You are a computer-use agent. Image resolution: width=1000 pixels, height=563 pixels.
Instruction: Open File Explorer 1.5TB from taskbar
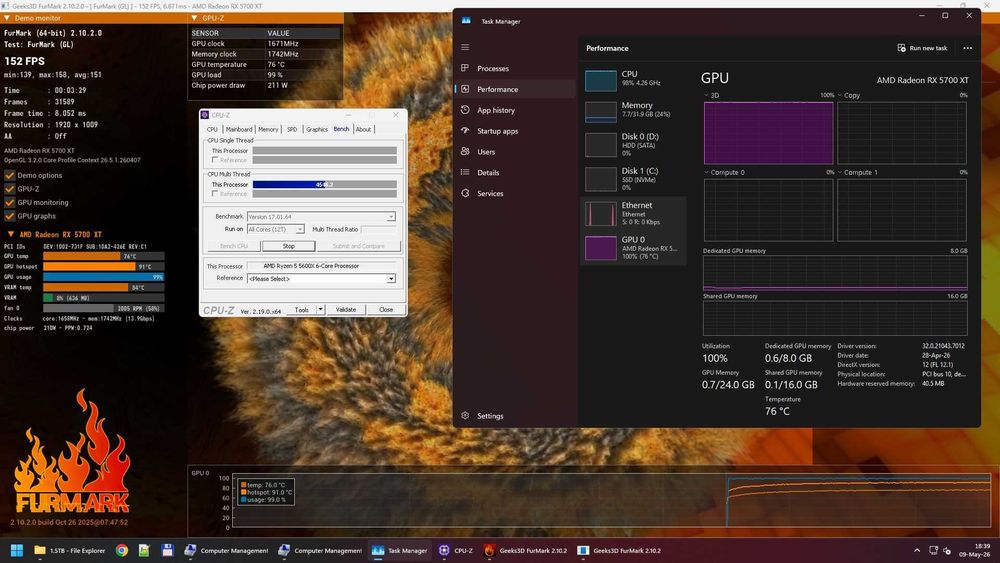tap(69, 550)
